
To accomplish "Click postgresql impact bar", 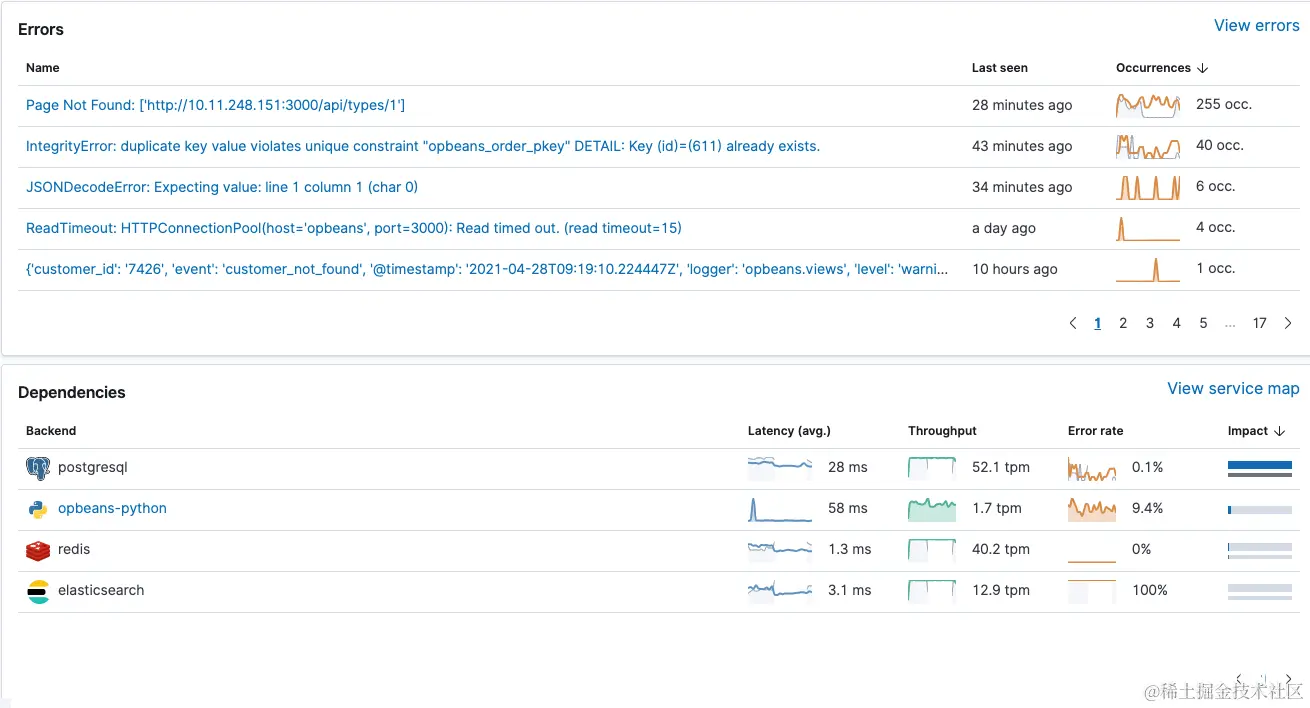I will pos(1260,468).
